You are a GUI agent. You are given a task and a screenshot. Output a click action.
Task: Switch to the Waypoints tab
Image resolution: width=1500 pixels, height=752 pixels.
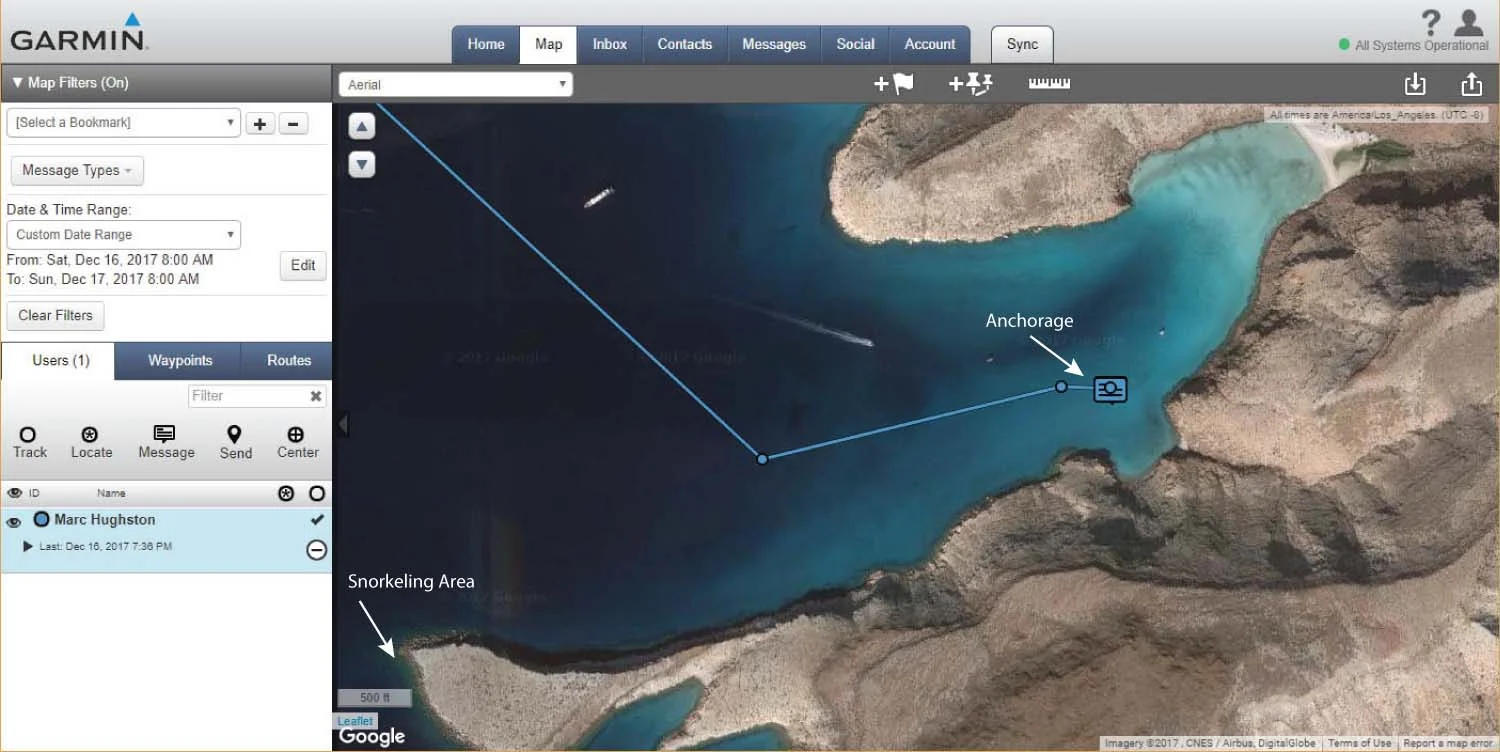(x=180, y=360)
